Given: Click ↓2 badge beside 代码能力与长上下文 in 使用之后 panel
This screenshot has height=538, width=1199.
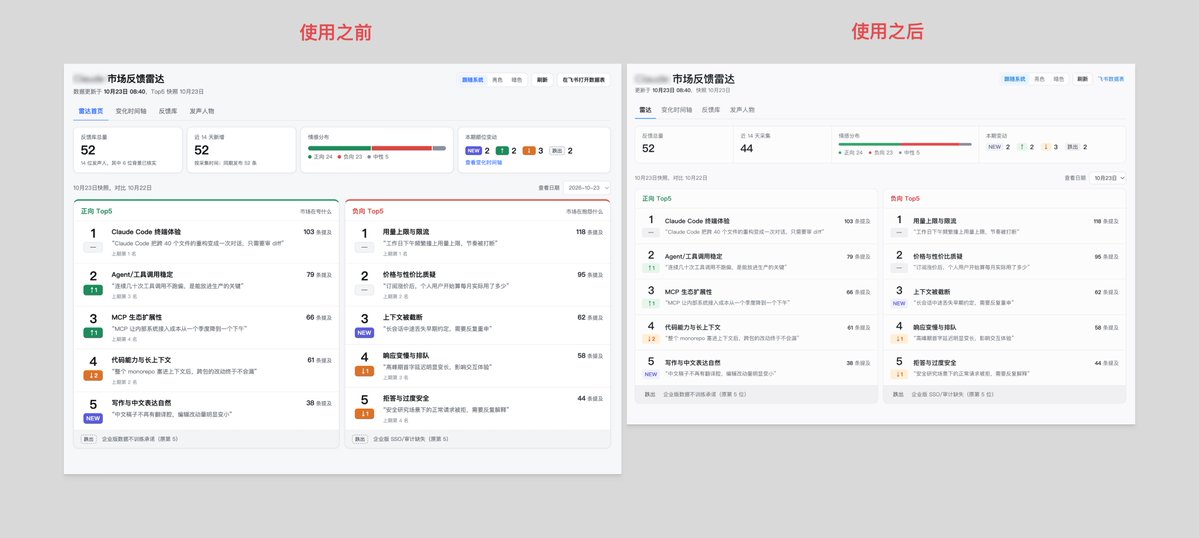Looking at the screenshot, I should (651, 339).
